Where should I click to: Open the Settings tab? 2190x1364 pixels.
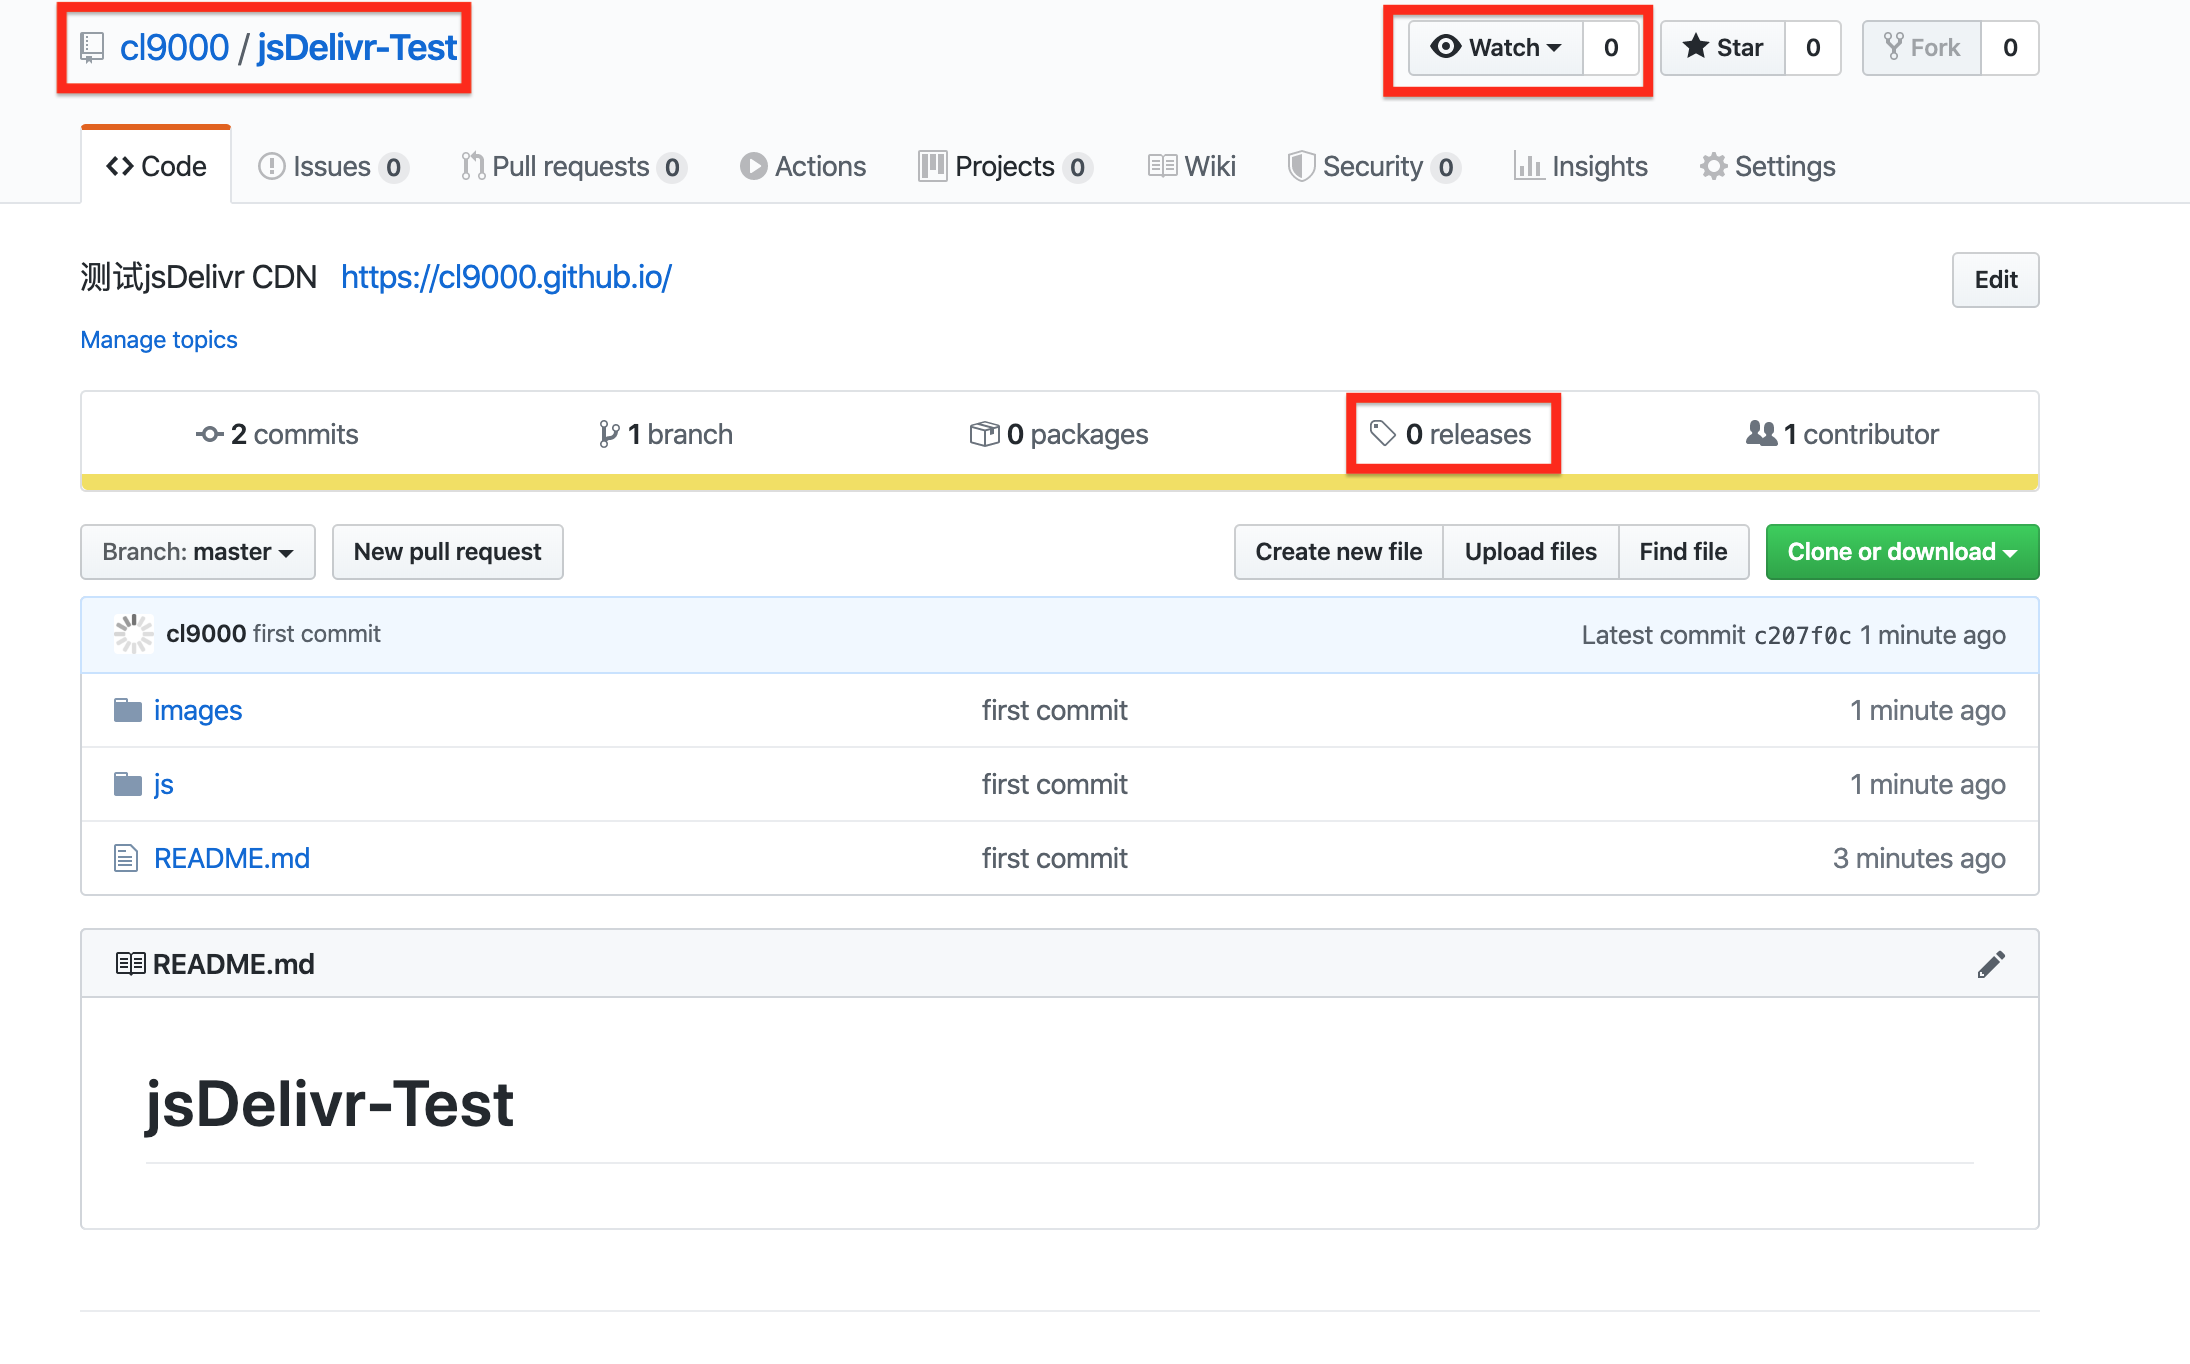pyautogui.click(x=1768, y=166)
